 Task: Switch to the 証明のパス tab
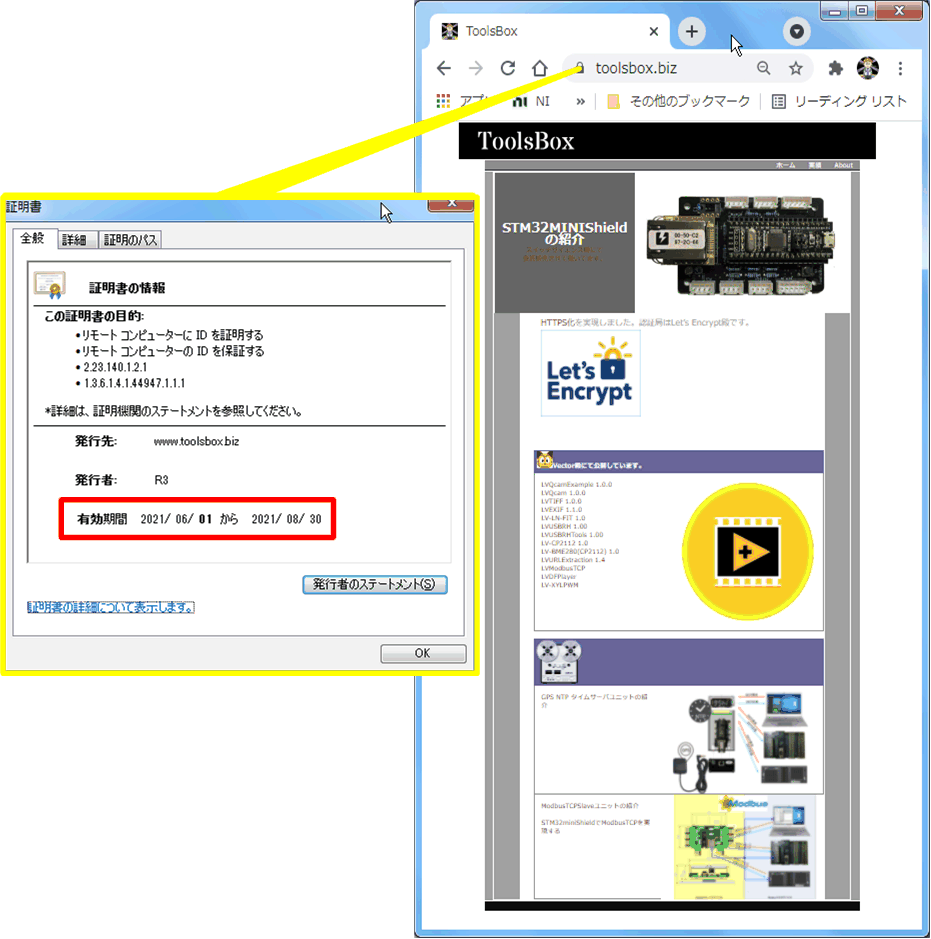point(130,240)
